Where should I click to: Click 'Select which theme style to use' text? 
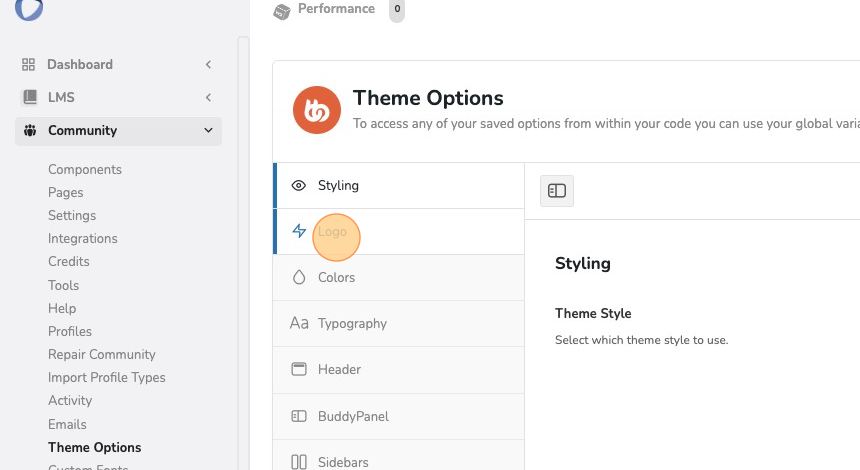[641, 340]
